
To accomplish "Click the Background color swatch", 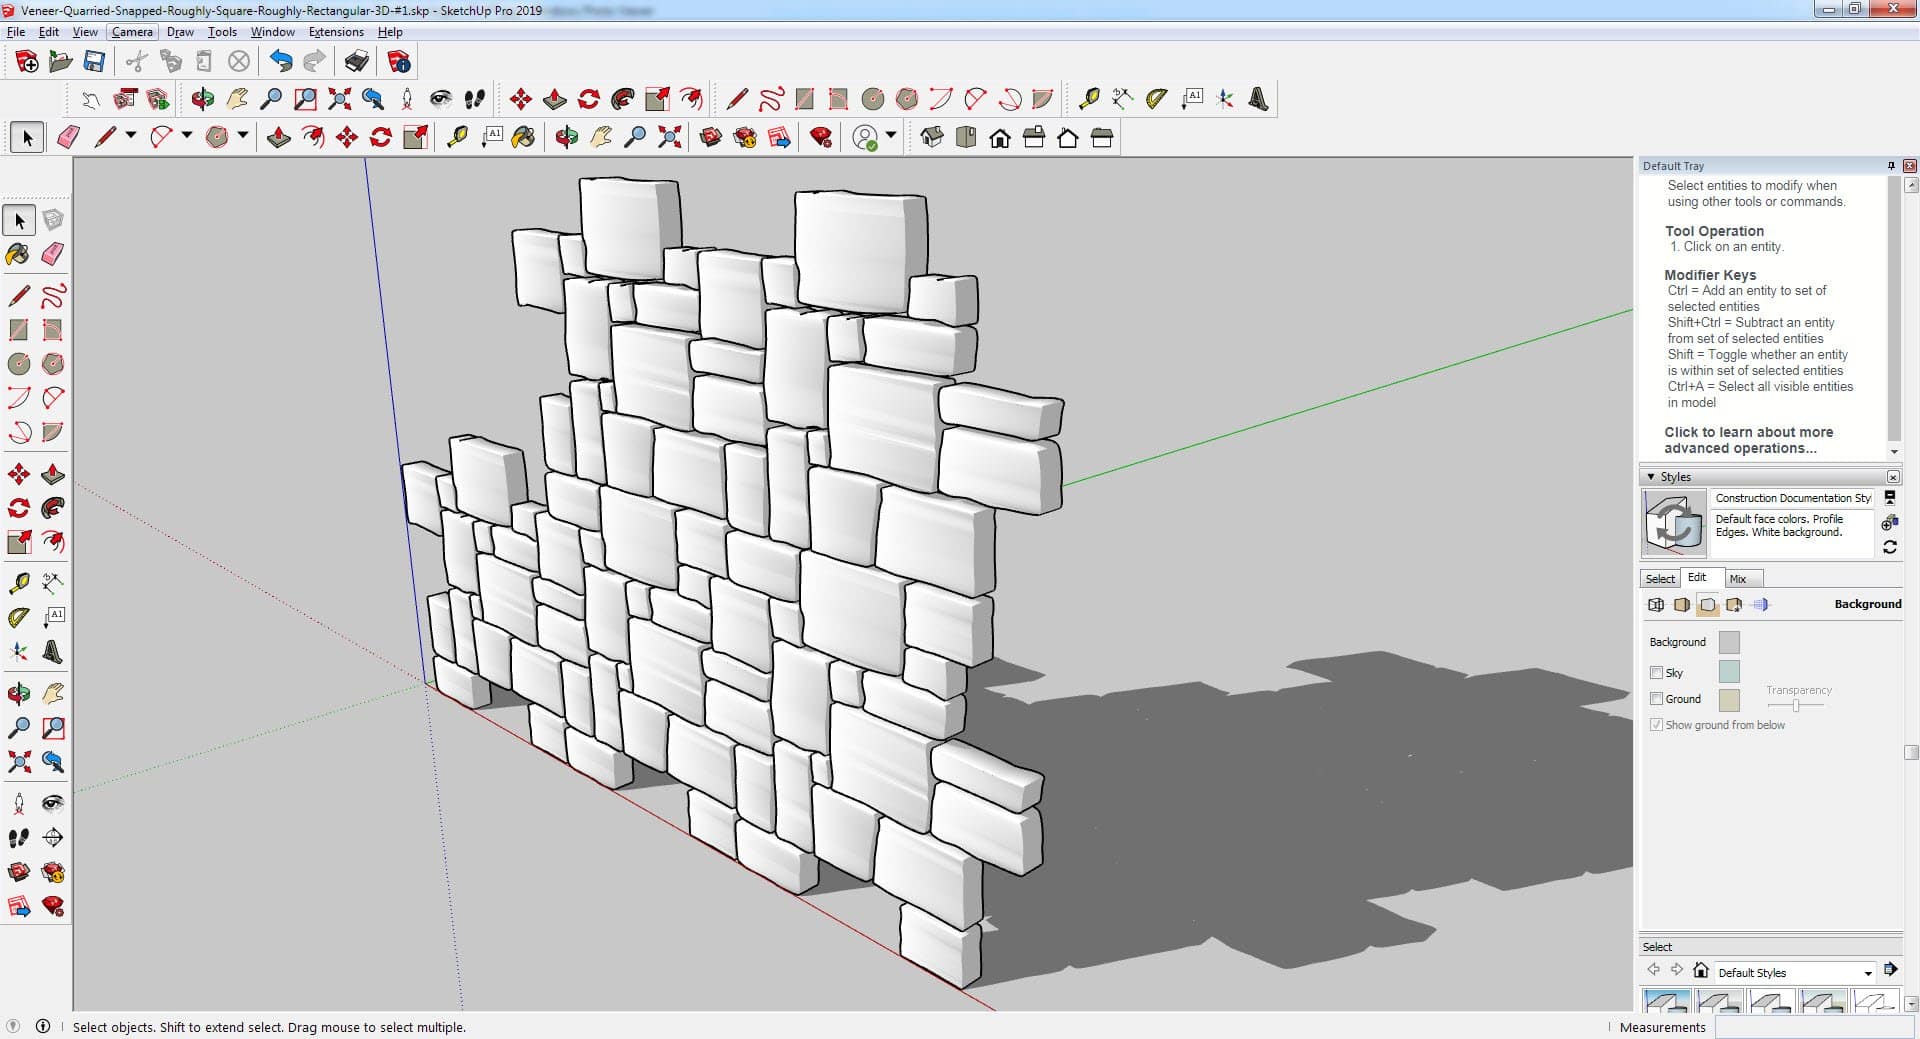I will coord(1728,642).
